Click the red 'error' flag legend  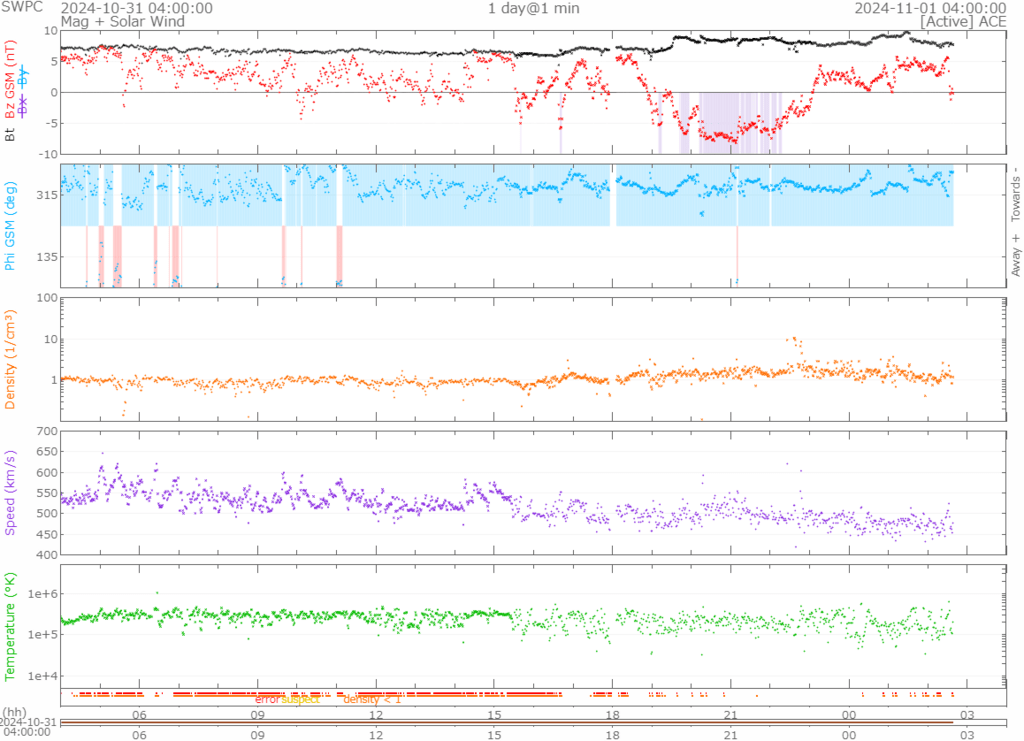point(267,699)
